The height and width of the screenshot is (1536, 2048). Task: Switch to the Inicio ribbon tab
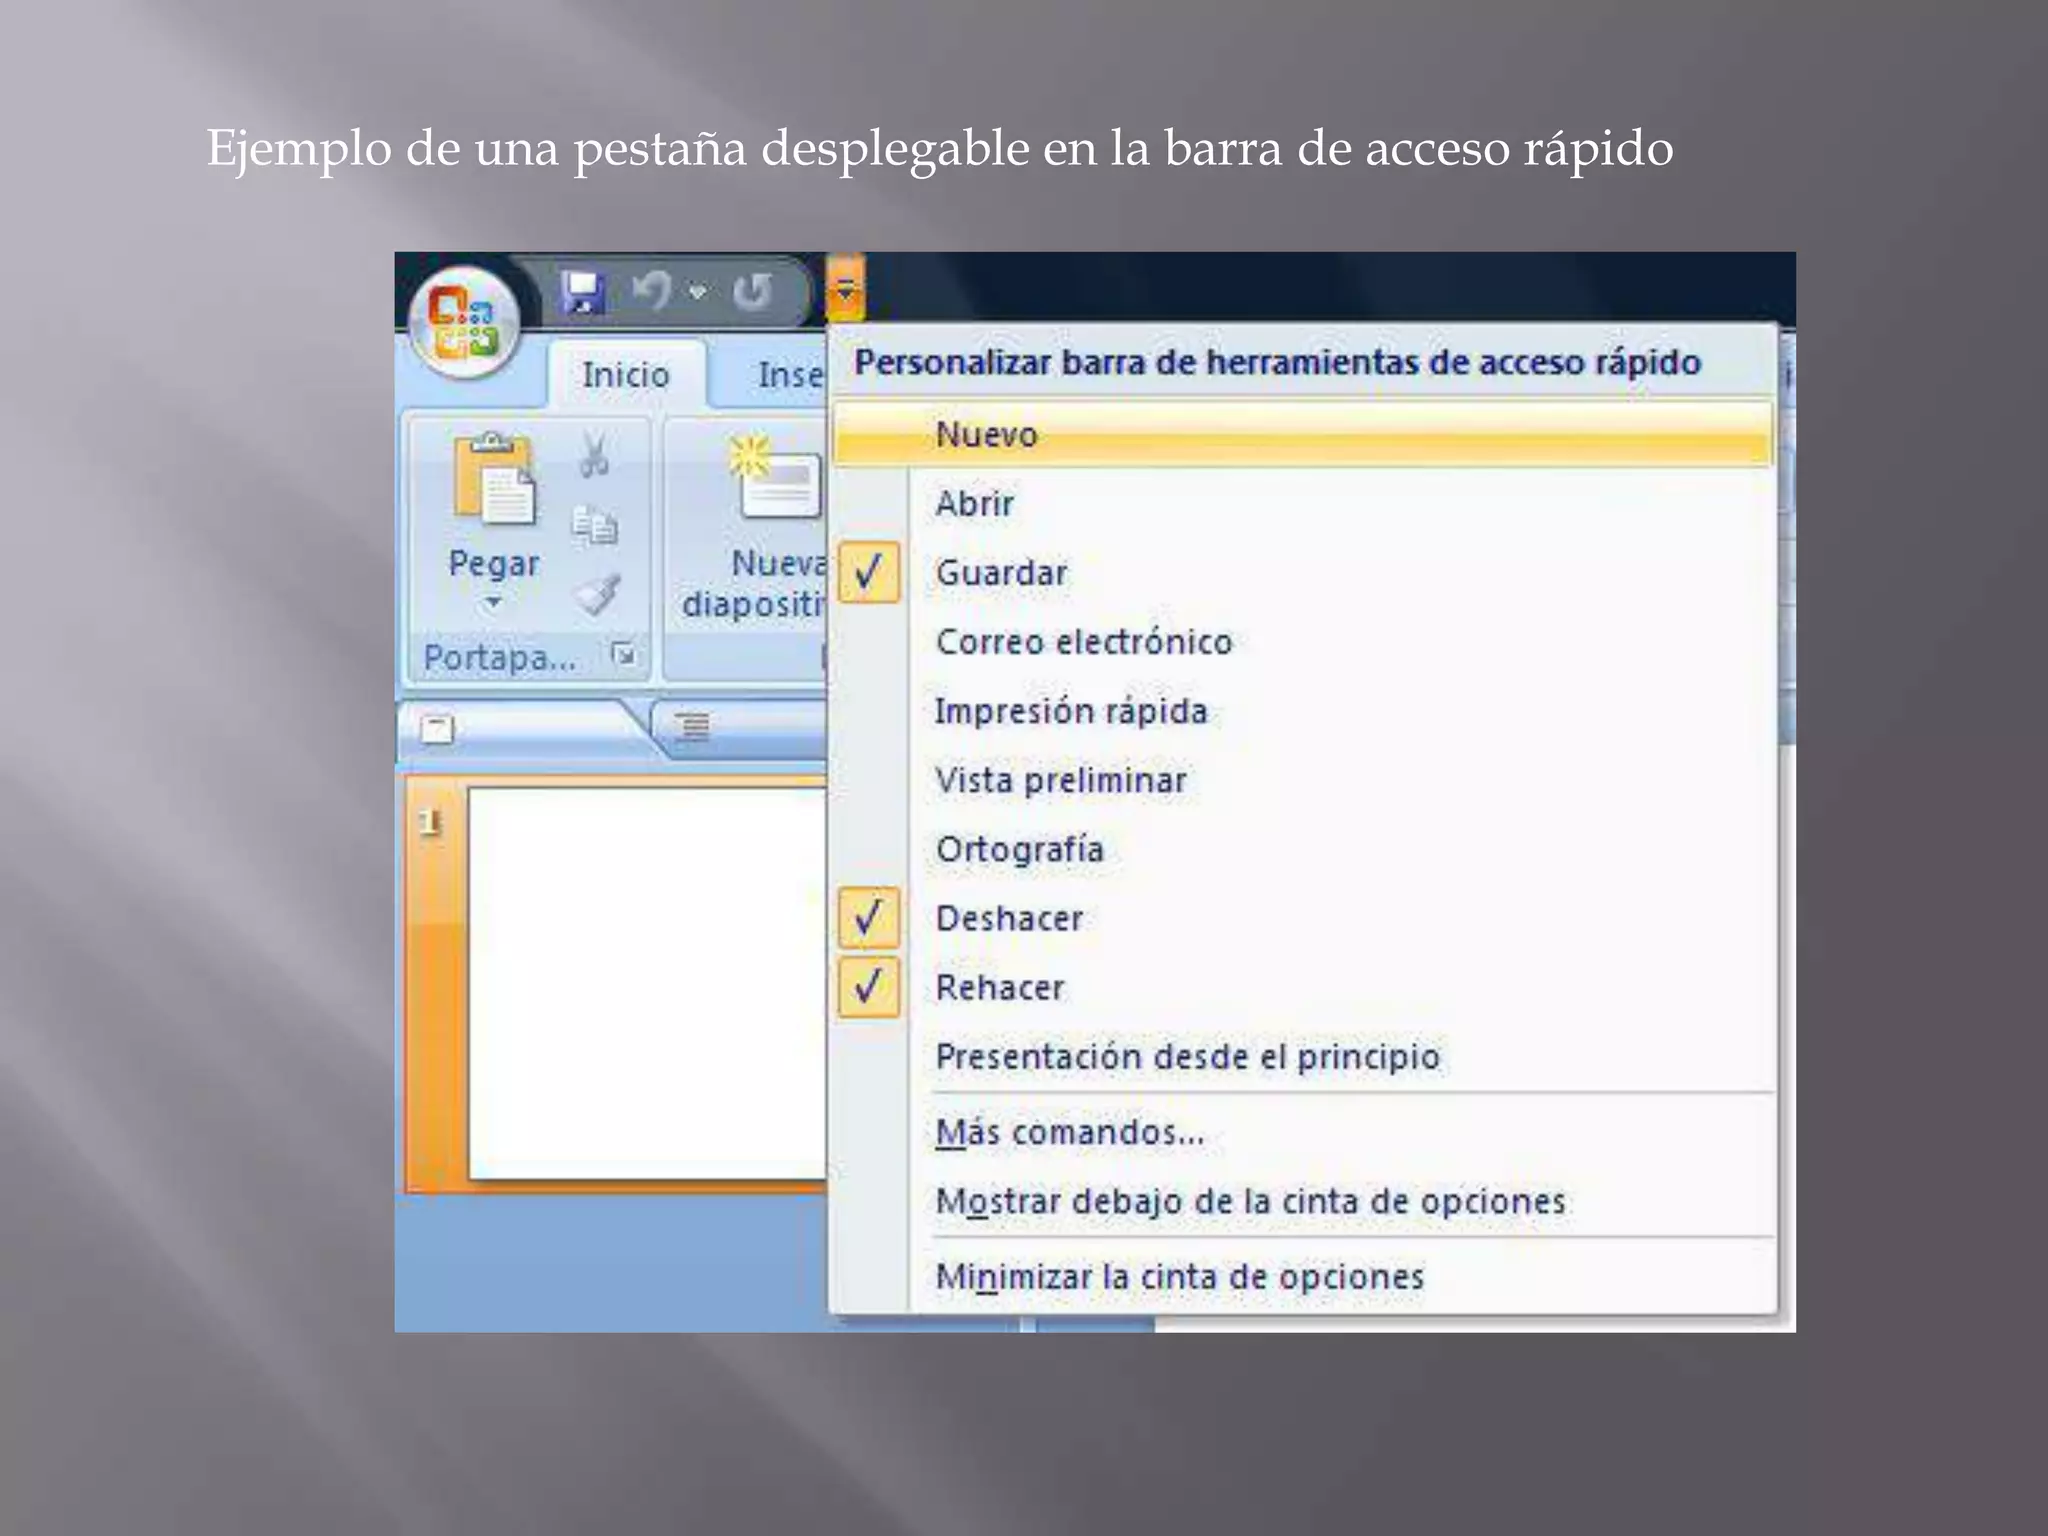[626, 375]
